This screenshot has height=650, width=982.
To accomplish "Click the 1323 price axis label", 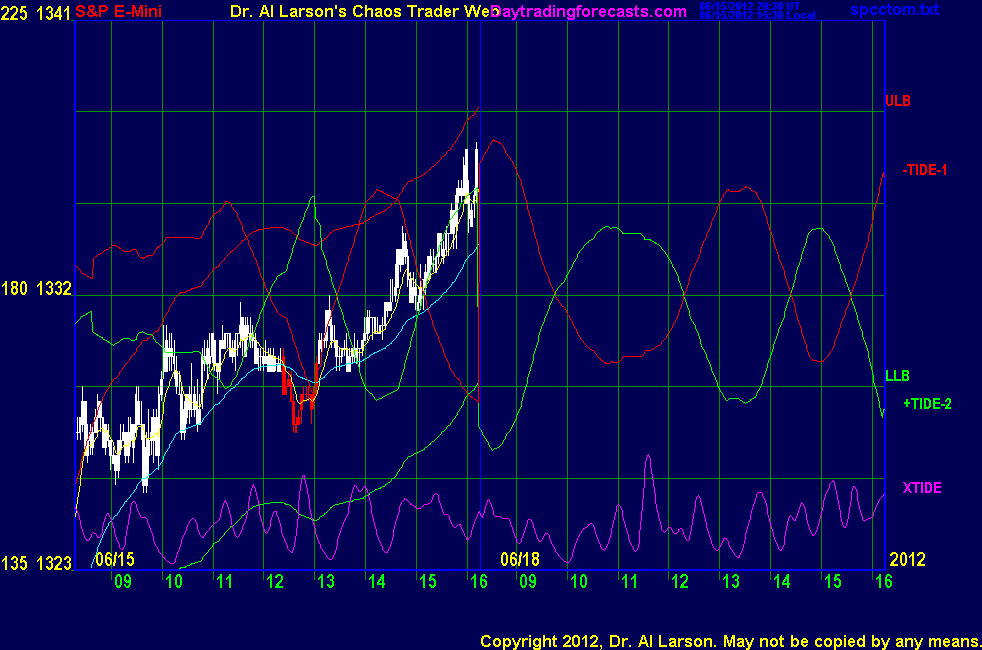I will pos(53,564).
